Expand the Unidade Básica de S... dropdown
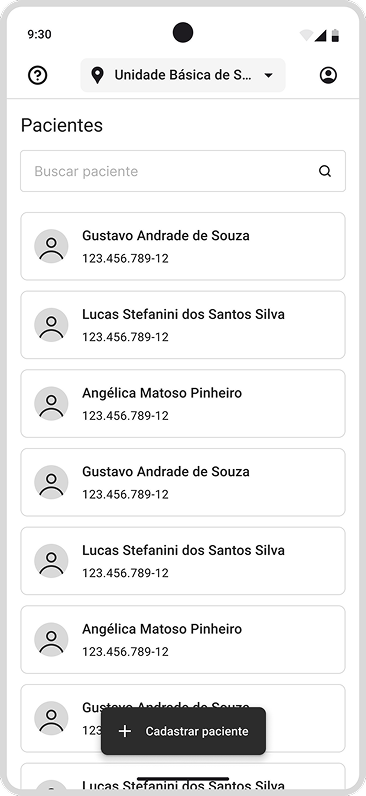This screenshot has width=366, height=796. click(x=183, y=76)
